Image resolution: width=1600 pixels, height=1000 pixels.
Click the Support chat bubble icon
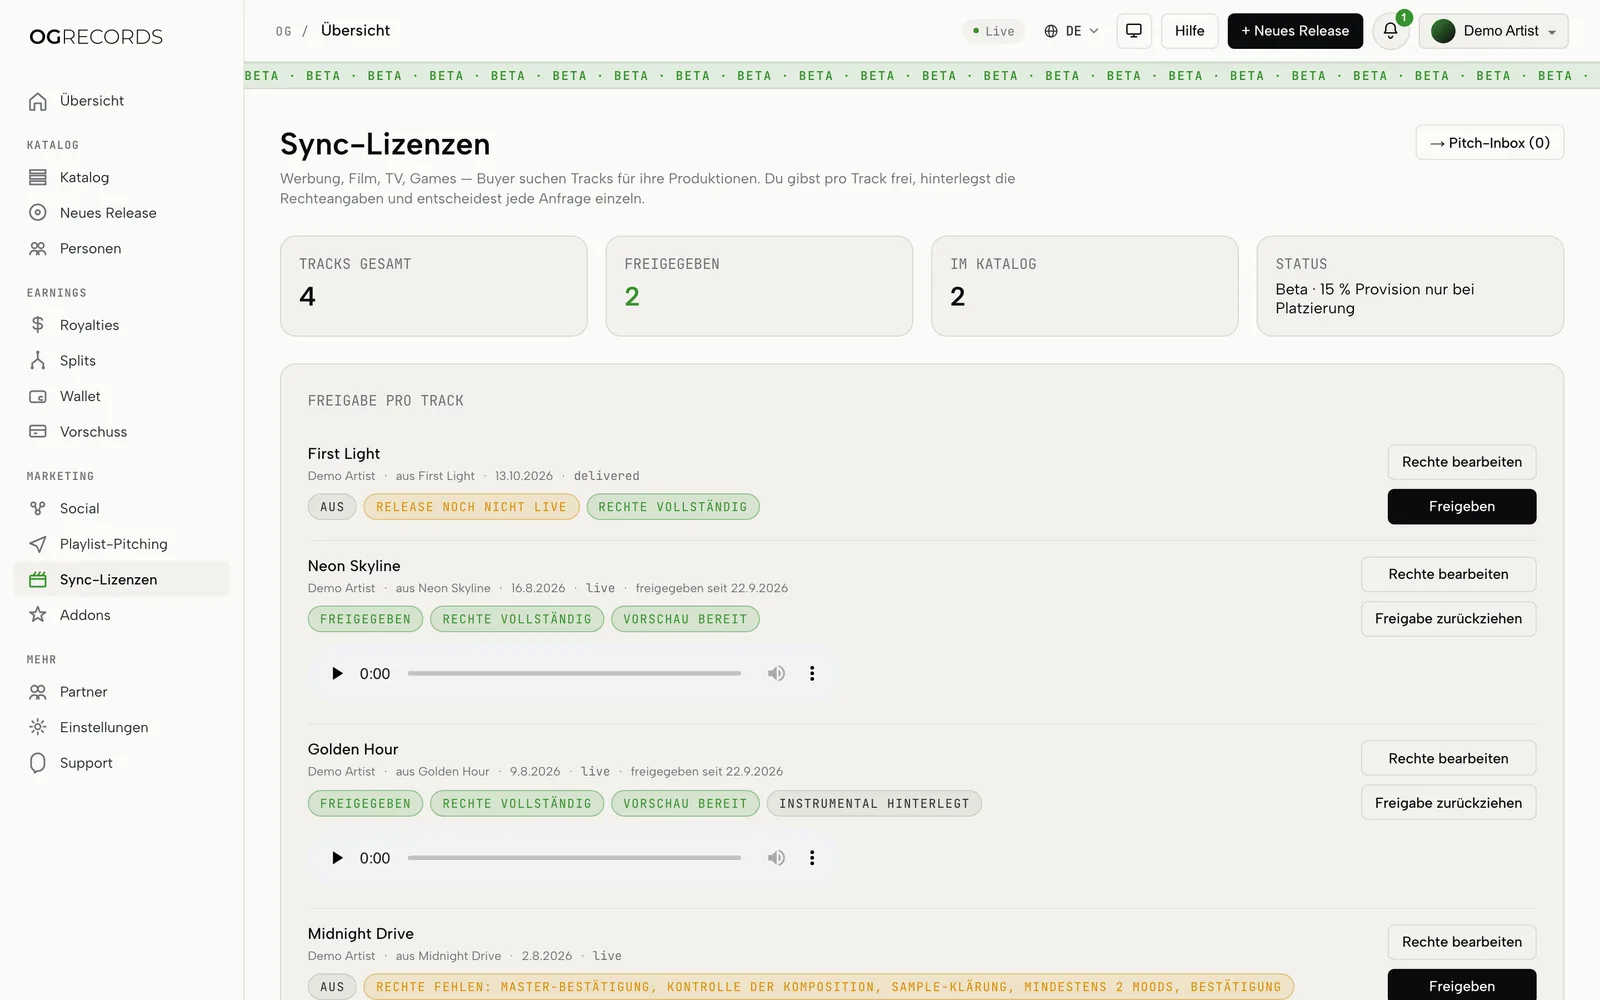pyautogui.click(x=38, y=763)
